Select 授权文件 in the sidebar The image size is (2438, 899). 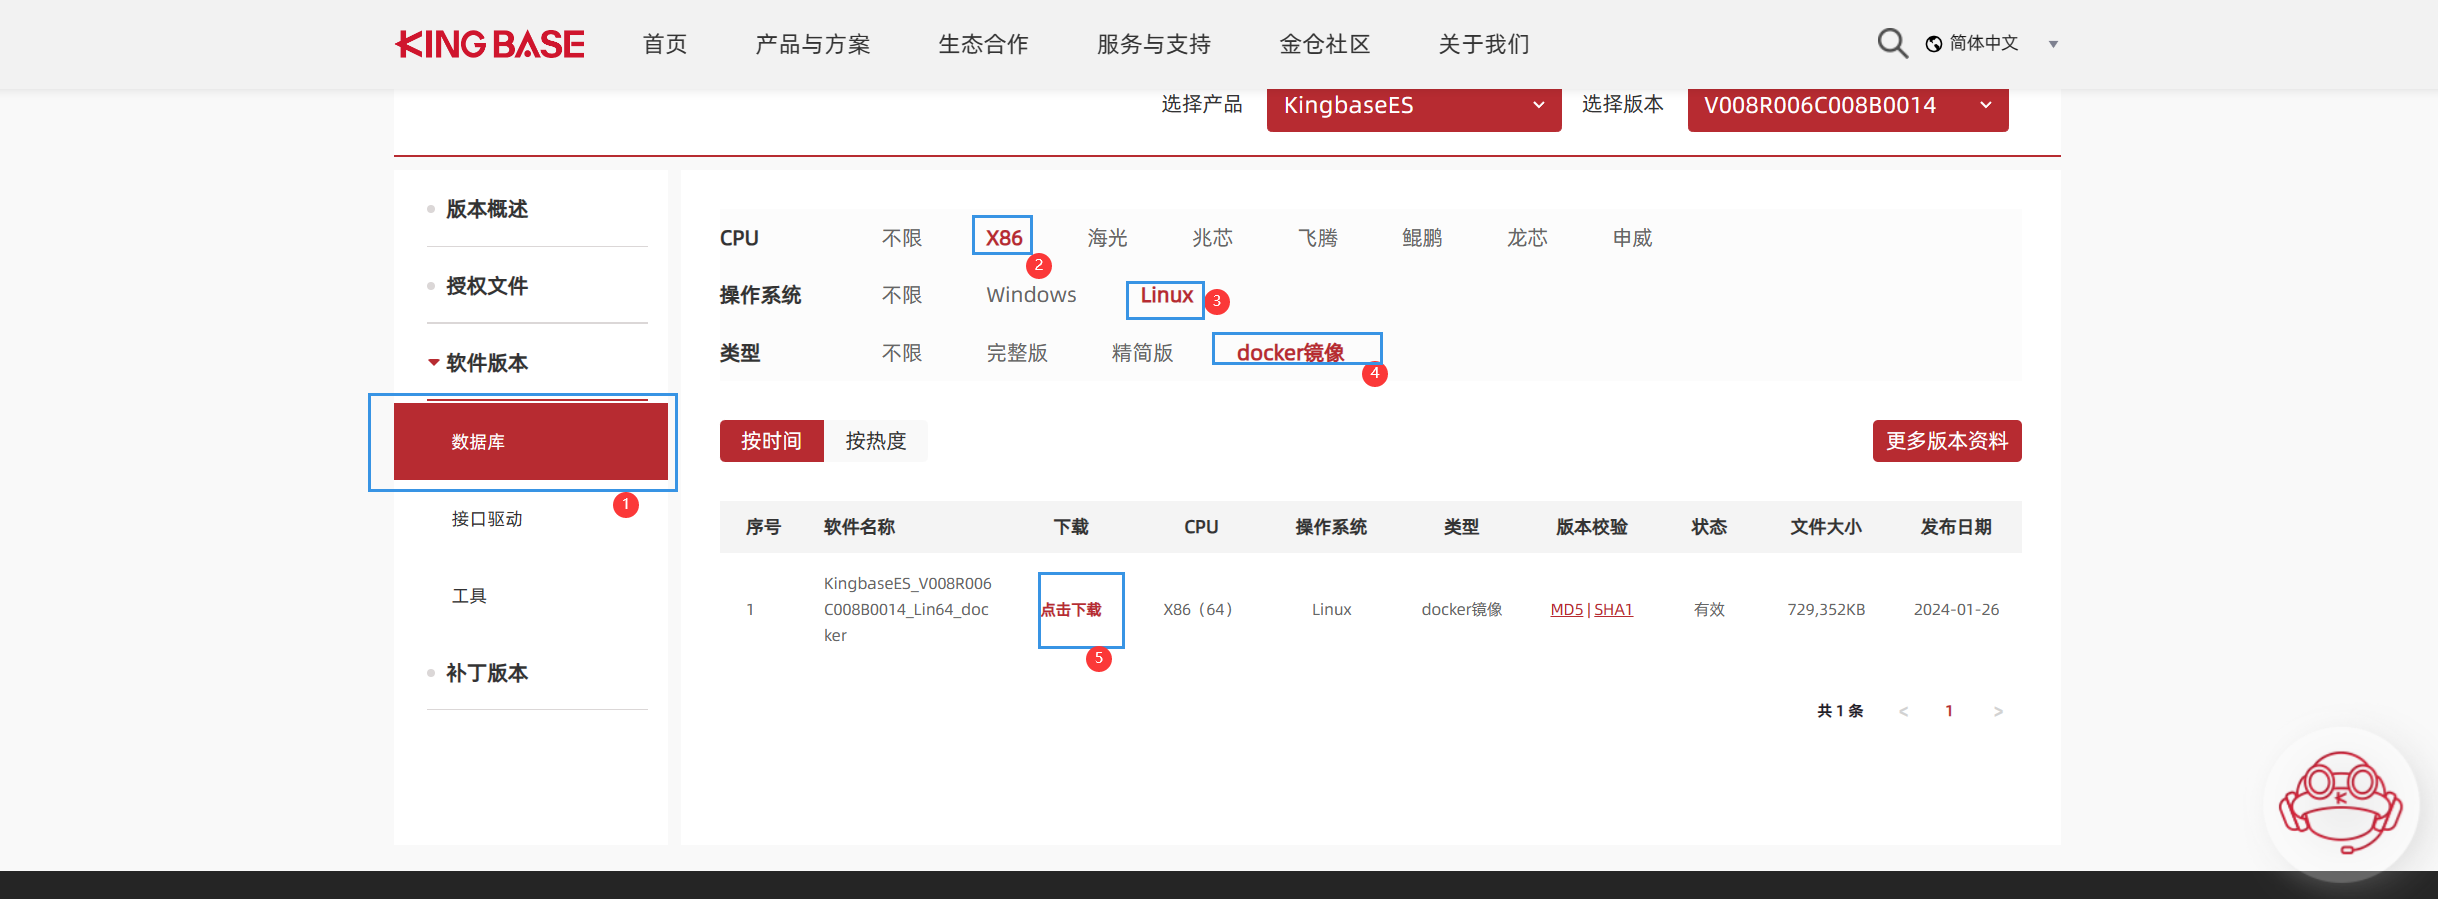tap(486, 286)
